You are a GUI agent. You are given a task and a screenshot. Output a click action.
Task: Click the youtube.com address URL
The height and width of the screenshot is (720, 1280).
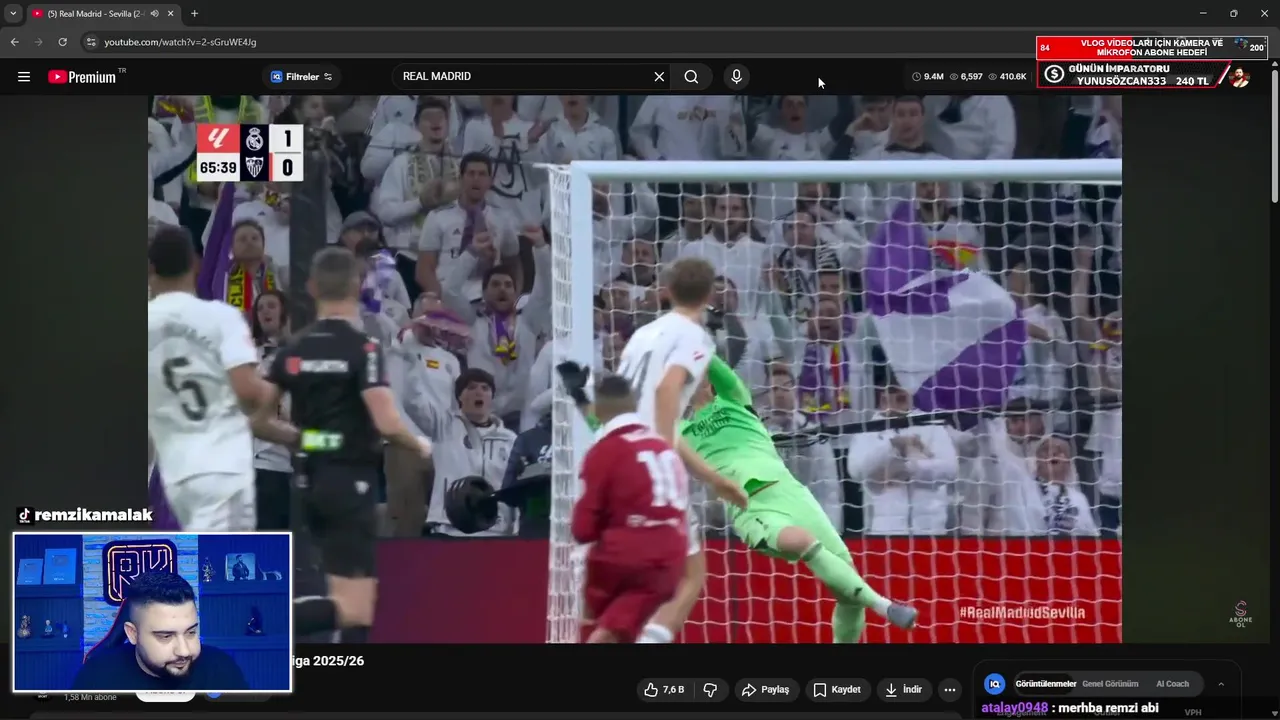[x=180, y=42]
